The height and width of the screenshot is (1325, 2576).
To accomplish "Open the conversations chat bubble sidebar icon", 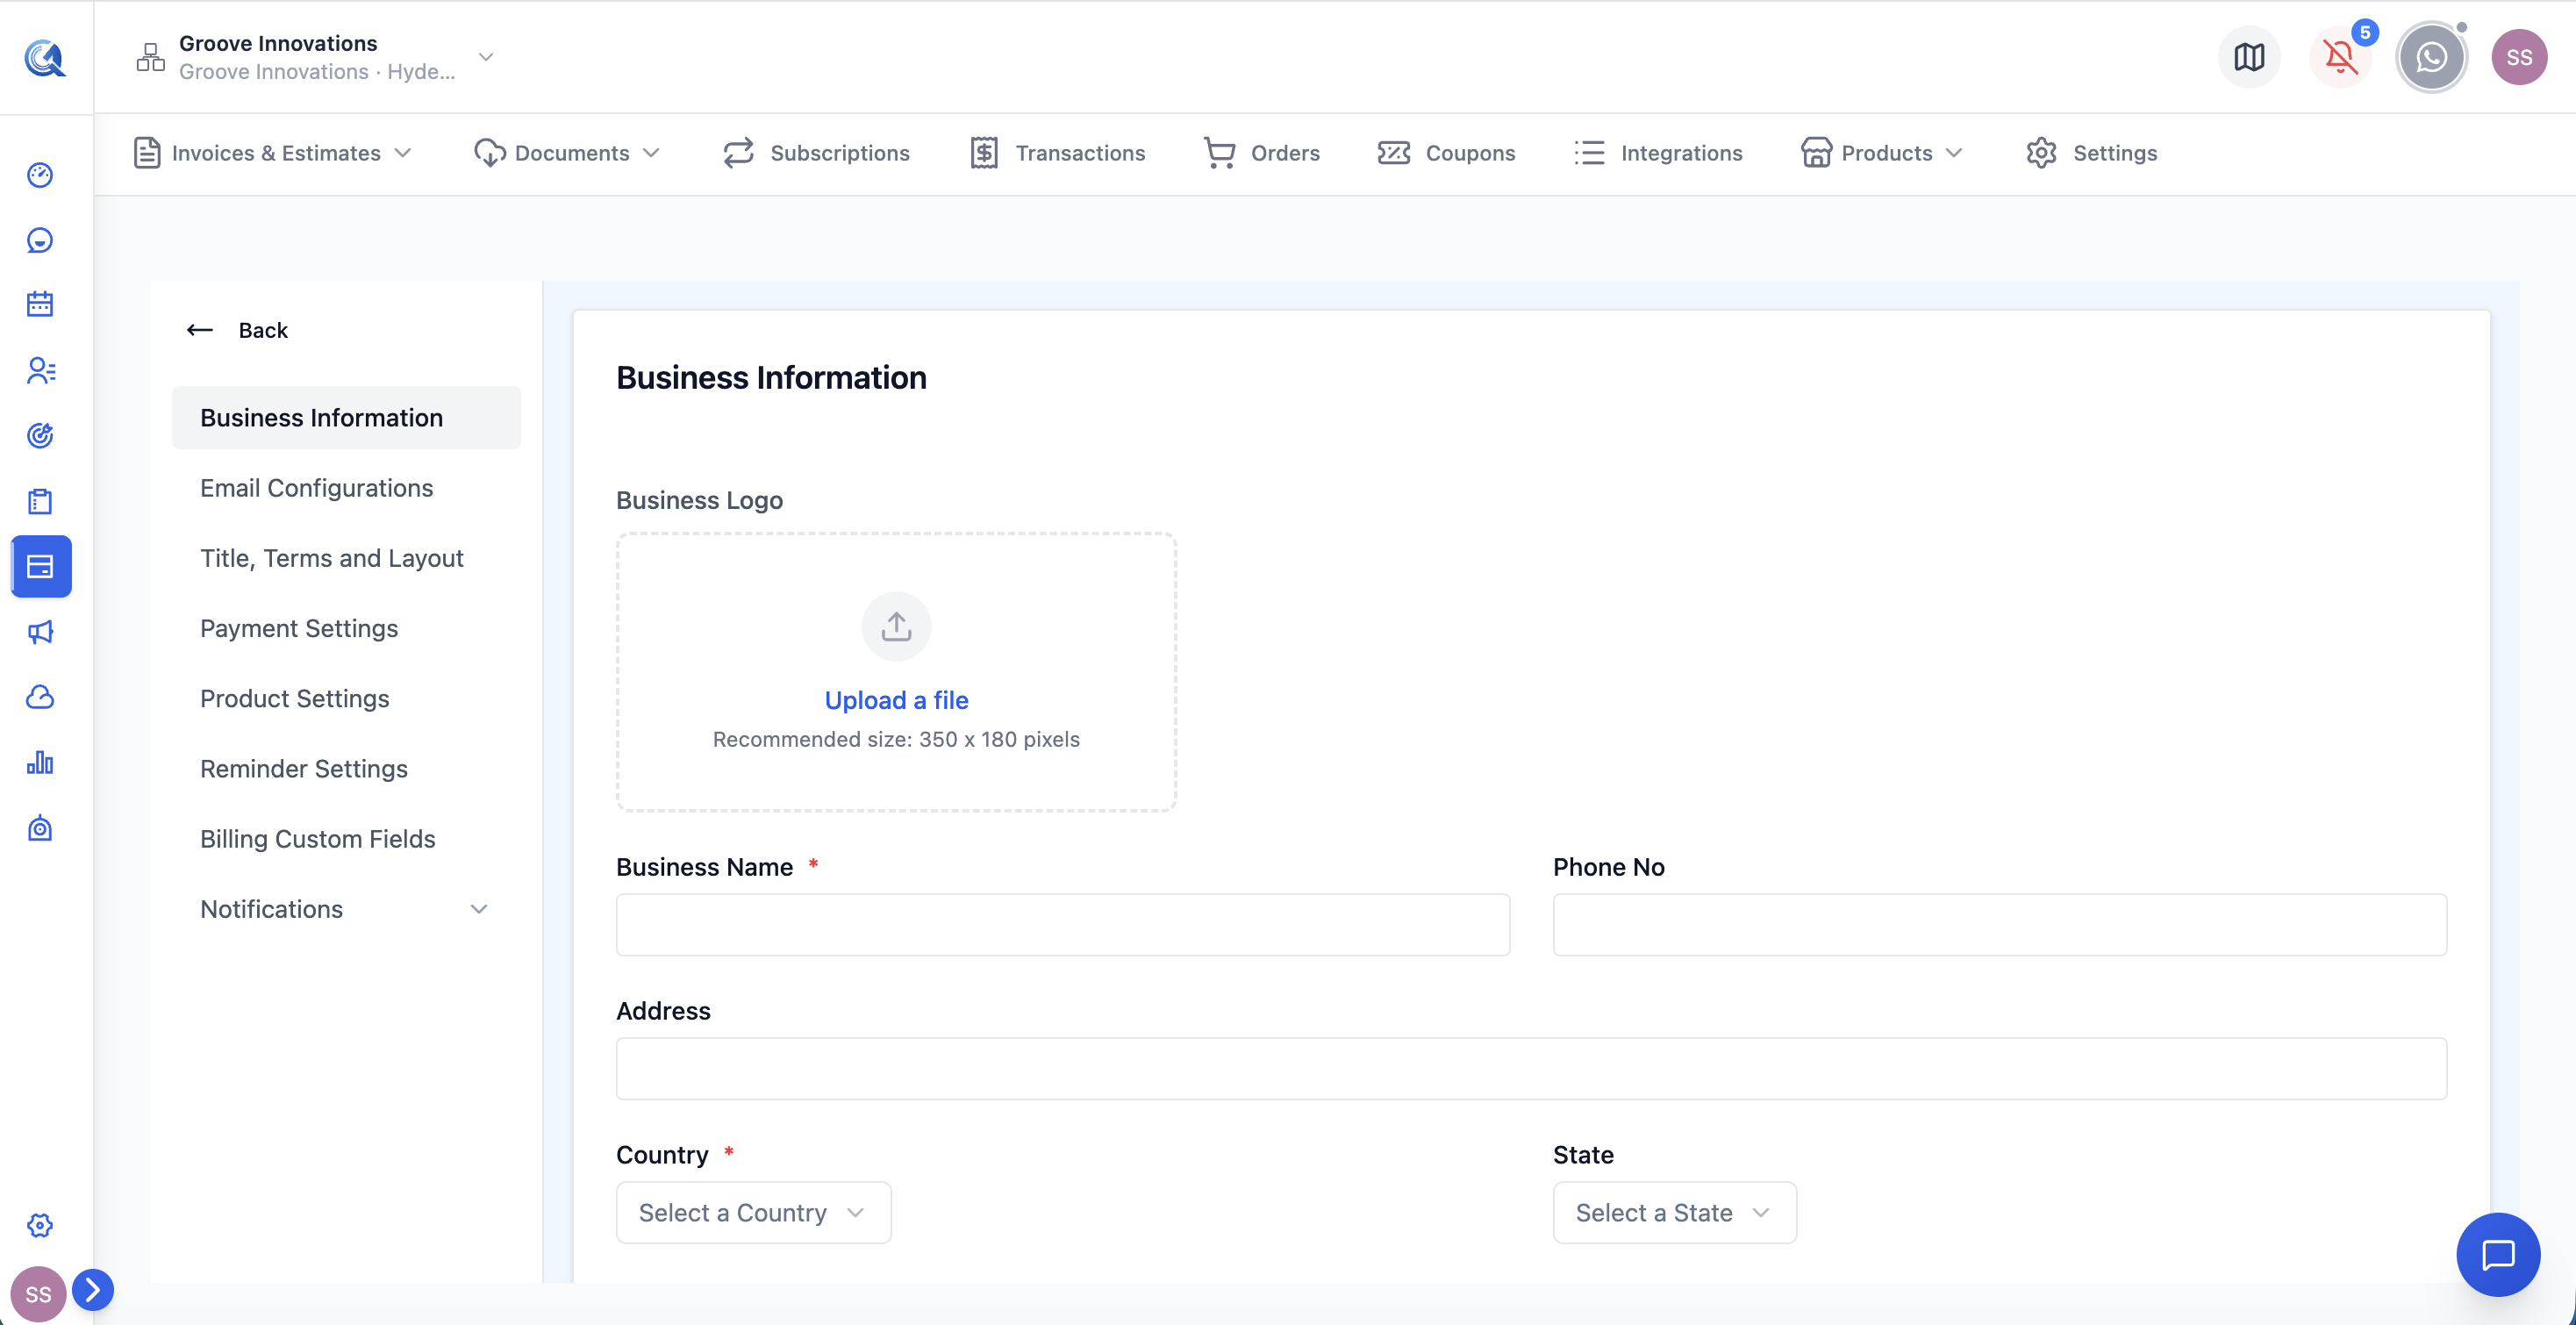I will click(40, 240).
